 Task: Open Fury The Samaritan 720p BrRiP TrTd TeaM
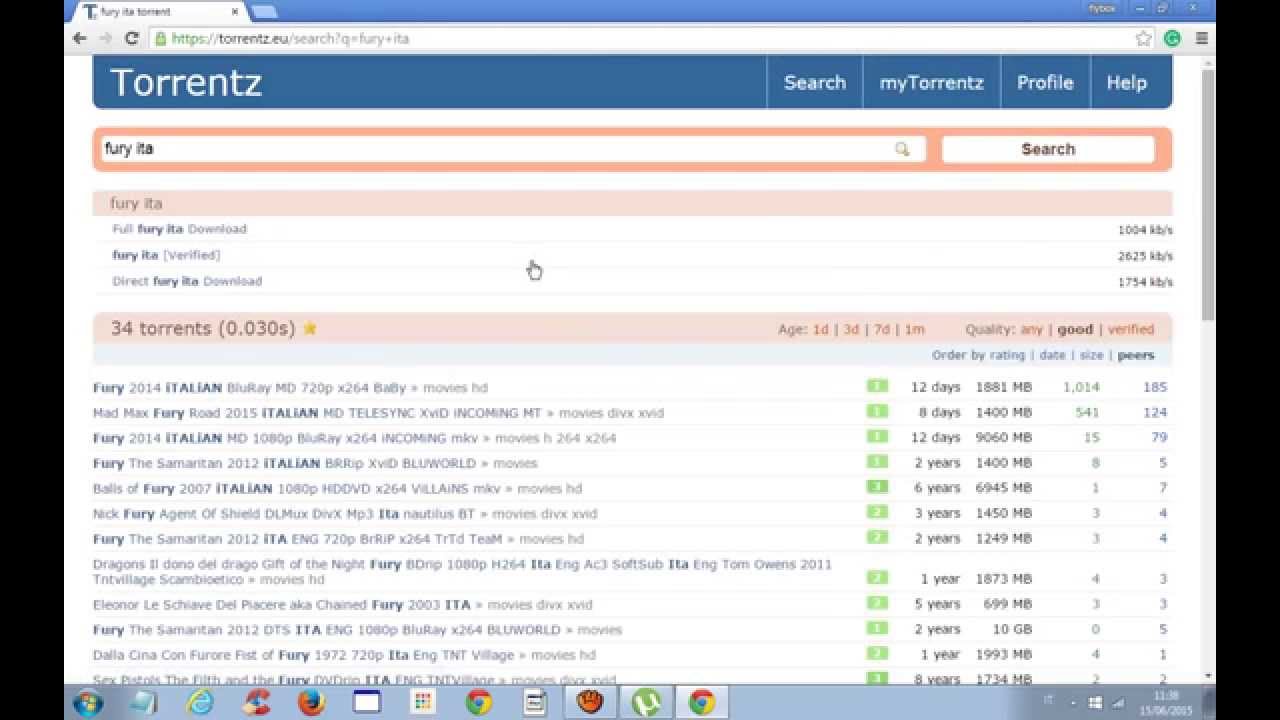point(297,538)
